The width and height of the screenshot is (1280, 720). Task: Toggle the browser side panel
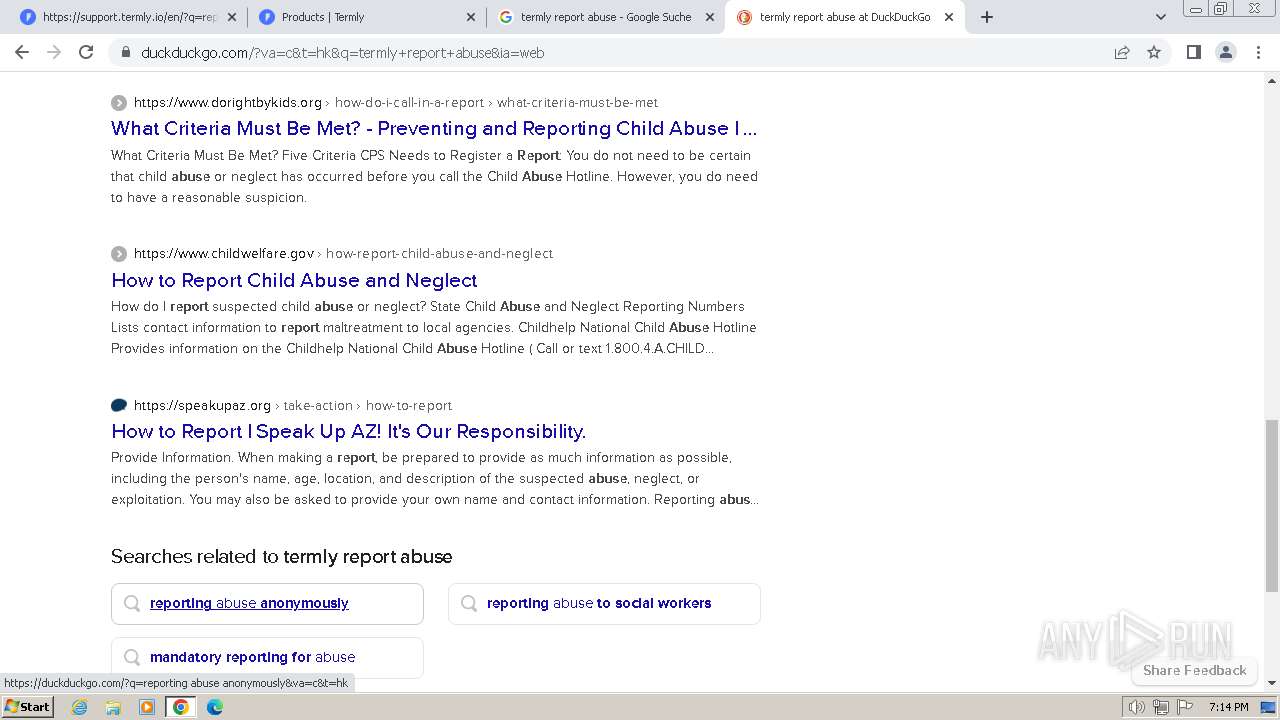coord(1193,52)
